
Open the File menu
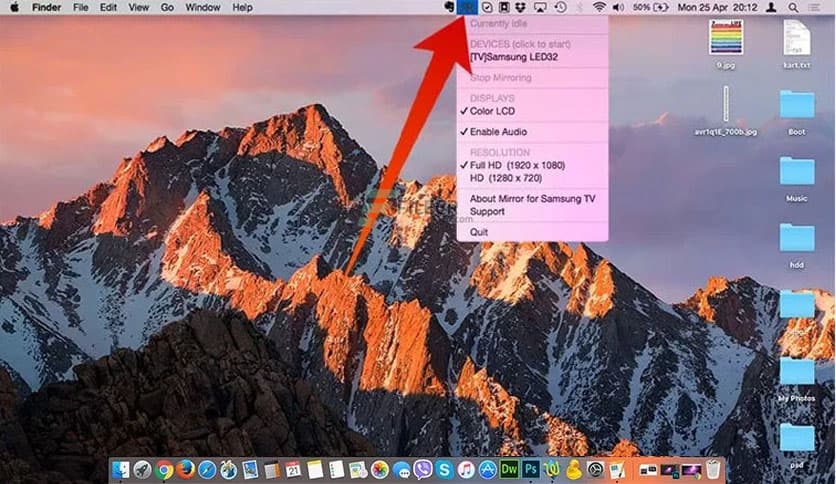click(x=81, y=7)
